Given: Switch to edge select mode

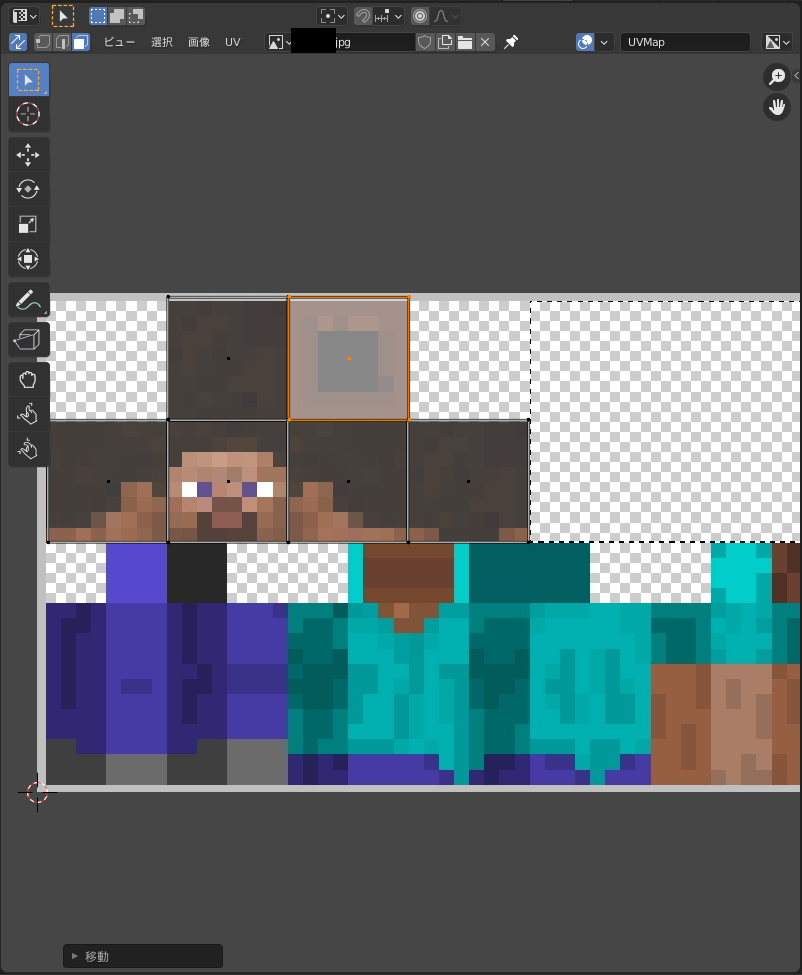Looking at the screenshot, I should click(62, 42).
